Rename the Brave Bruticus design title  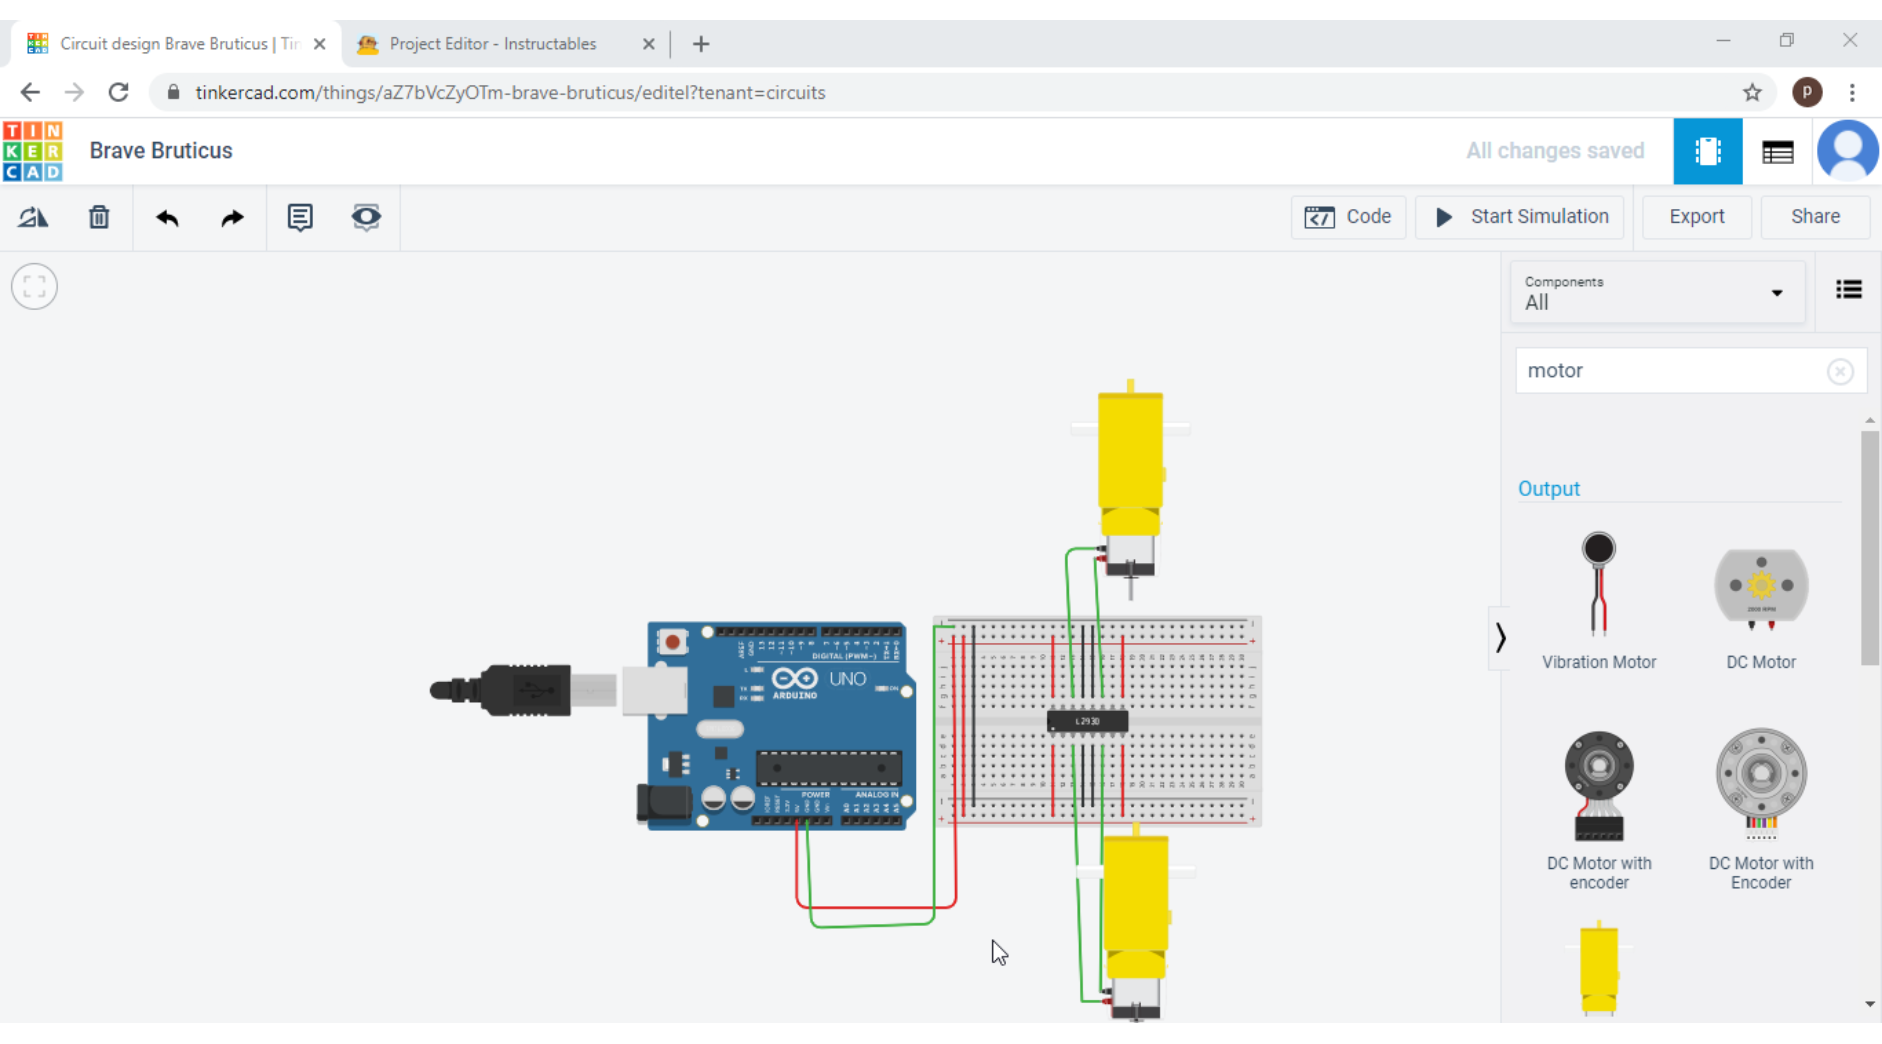[161, 151]
